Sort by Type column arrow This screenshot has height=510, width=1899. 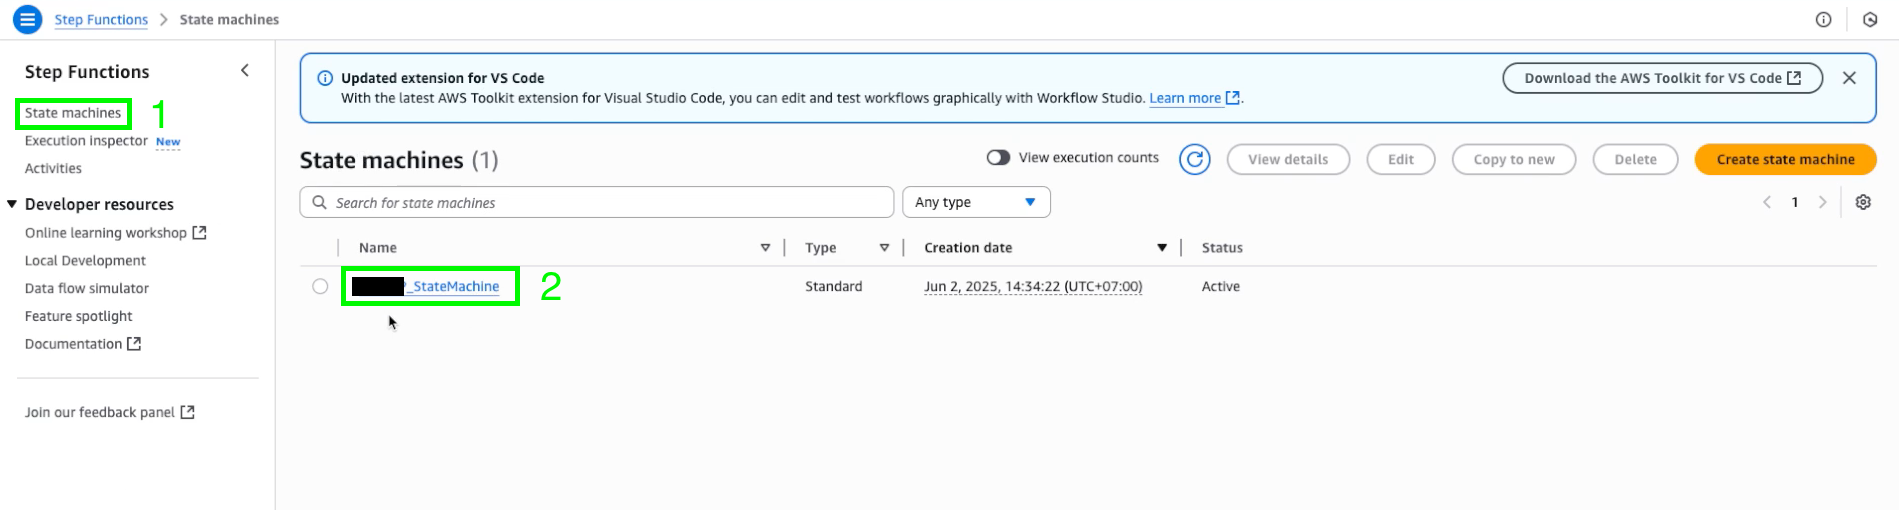[884, 248]
